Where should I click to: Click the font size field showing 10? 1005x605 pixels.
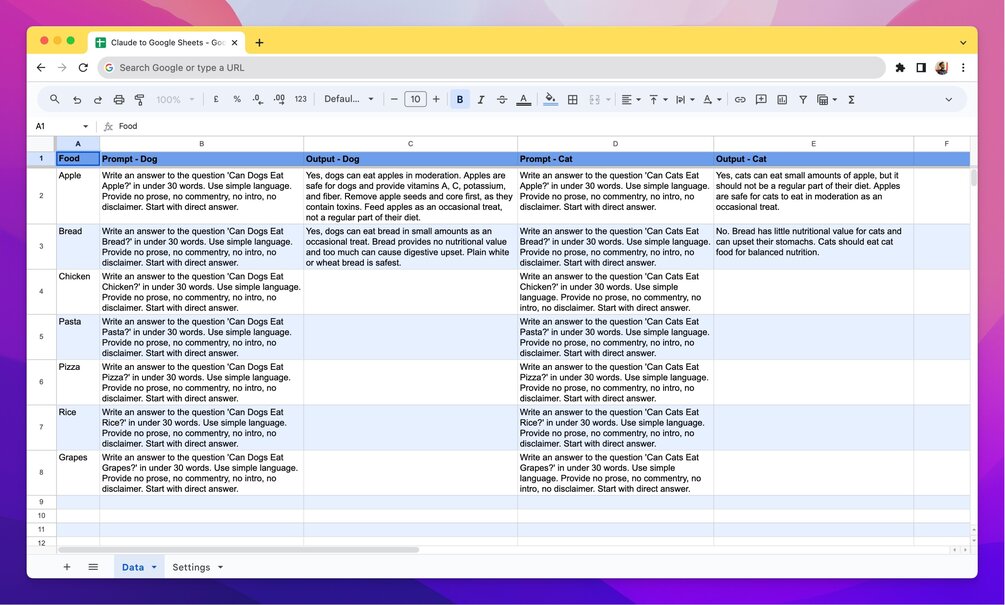click(x=415, y=99)
